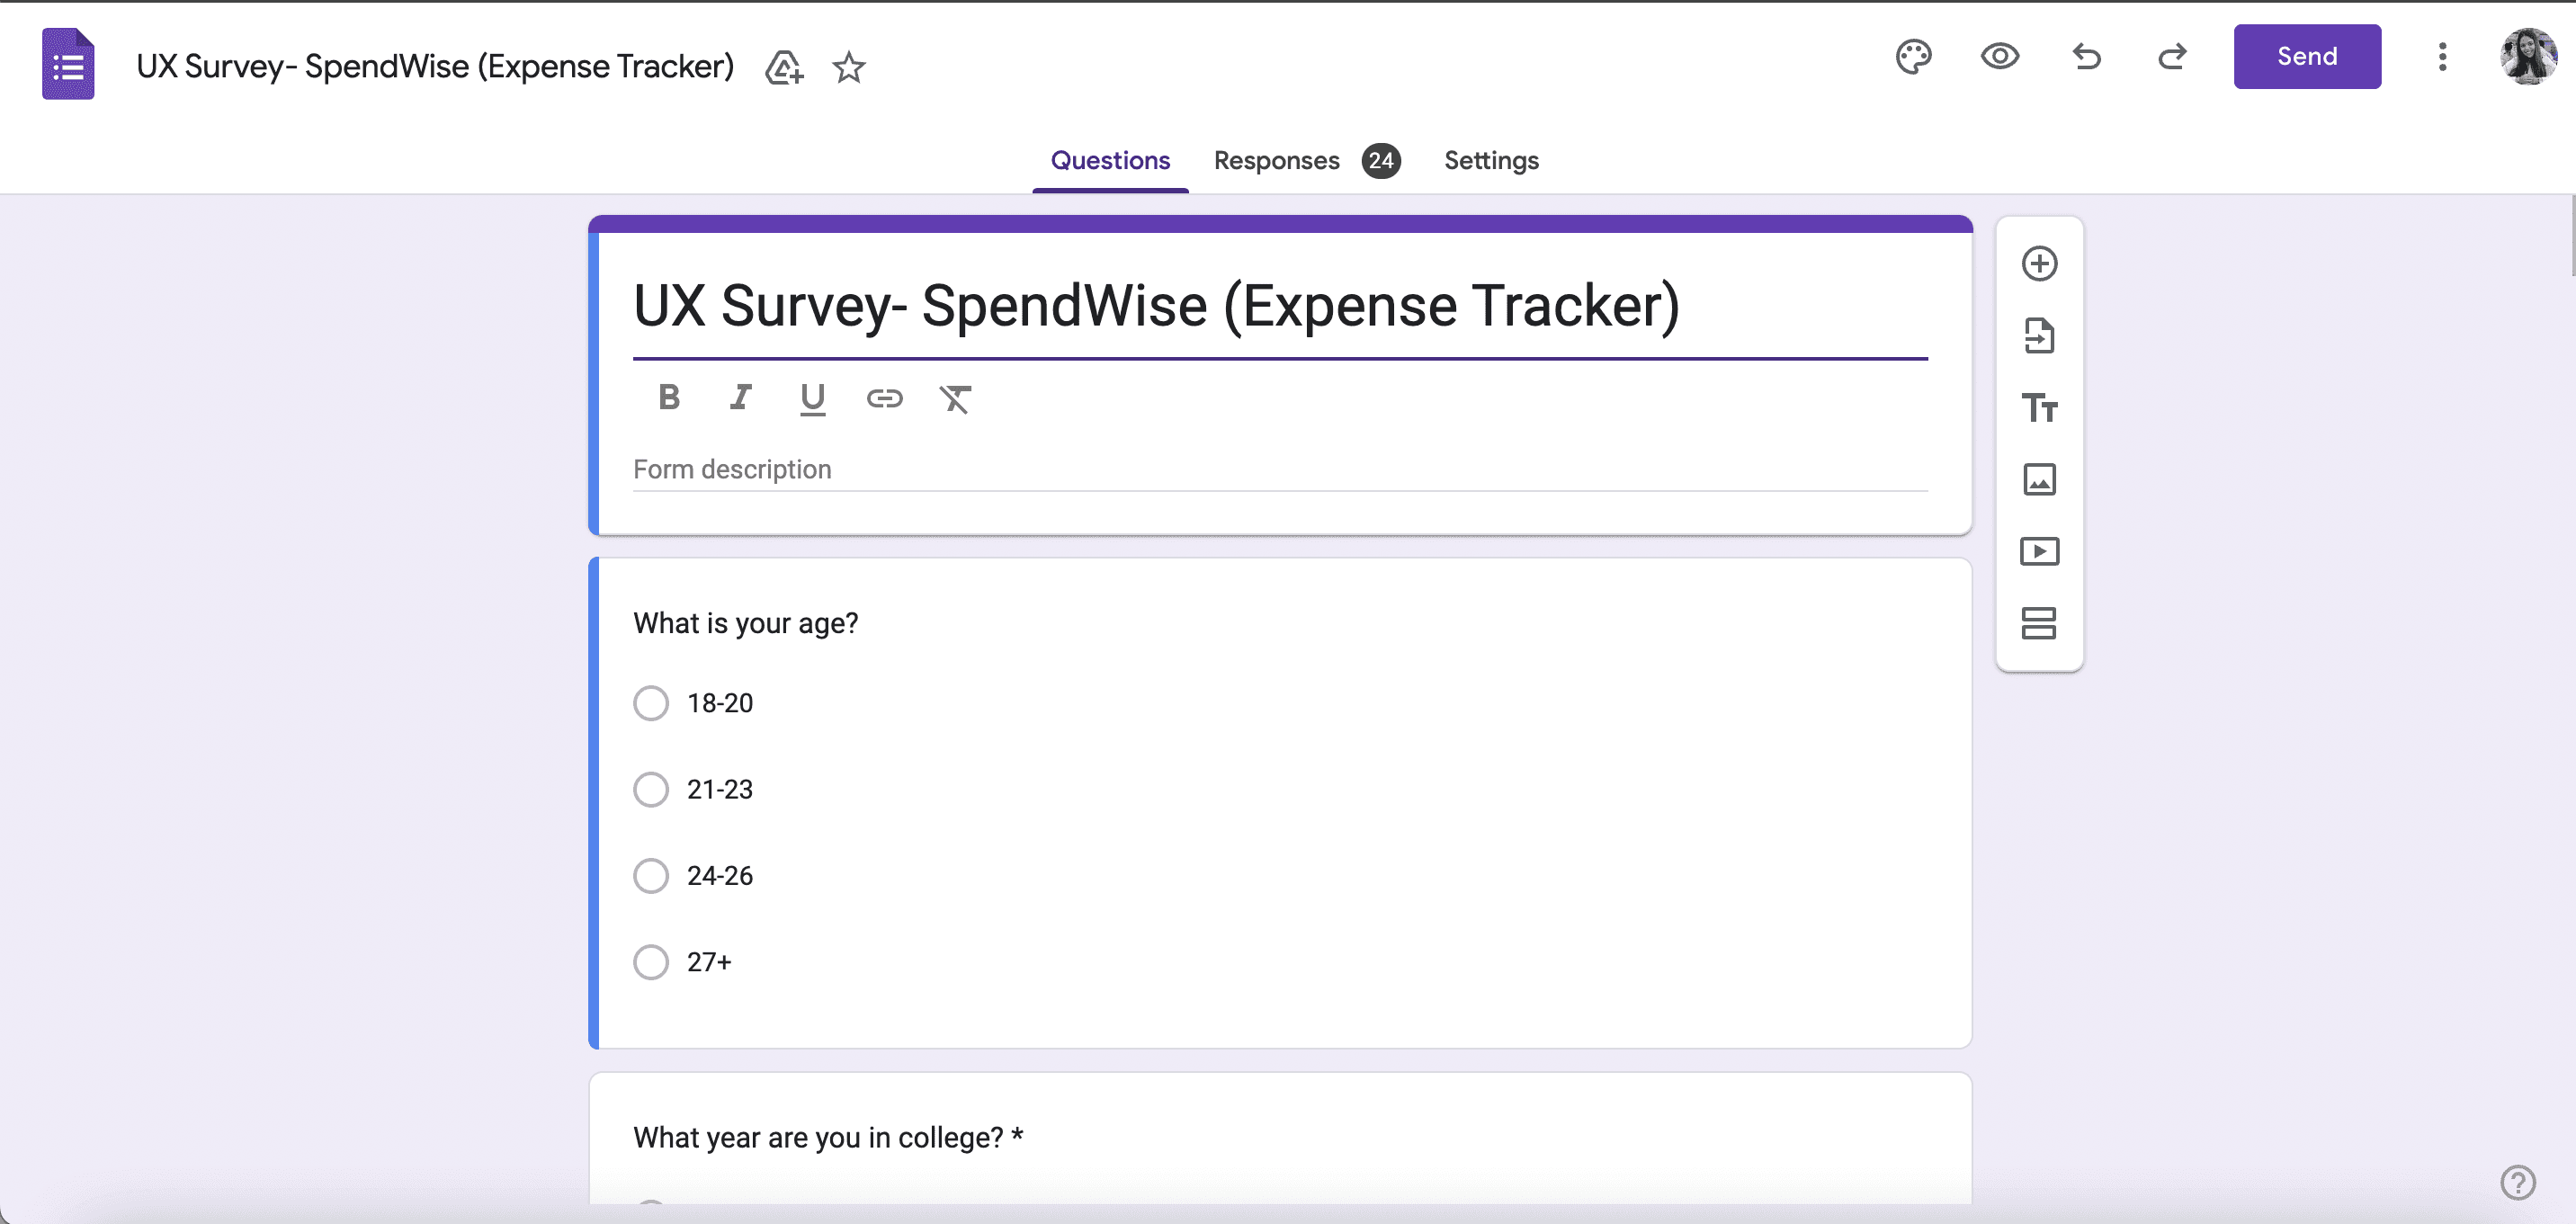Click the Redo arrow
The width and height of the screenshot is (2576, 1224).
click(2172, 57)
